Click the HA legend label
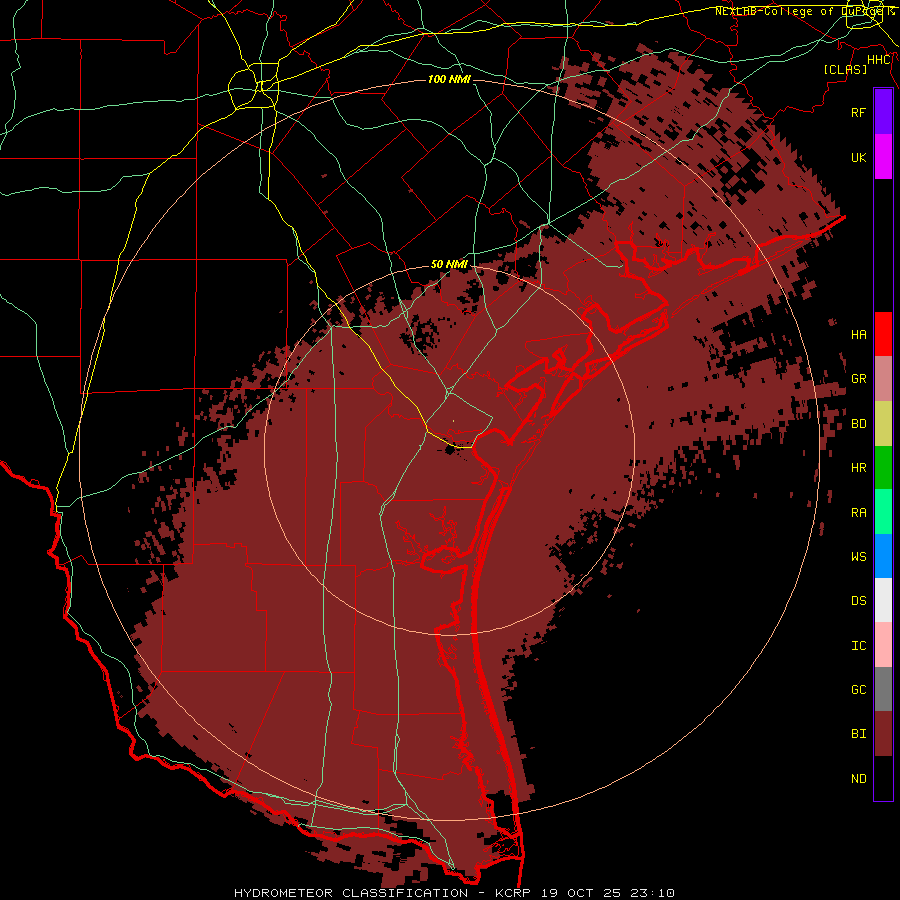This screenshot has width=900, height=900. [859, 334]
